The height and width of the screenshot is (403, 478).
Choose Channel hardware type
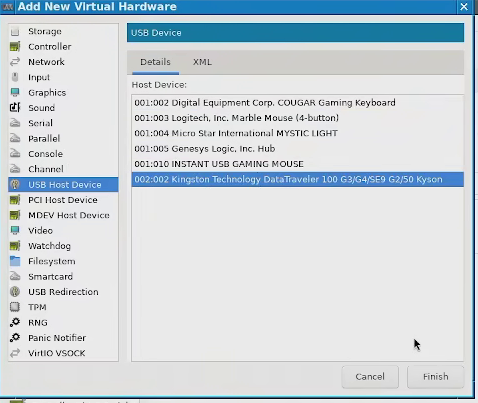[46, 169]
